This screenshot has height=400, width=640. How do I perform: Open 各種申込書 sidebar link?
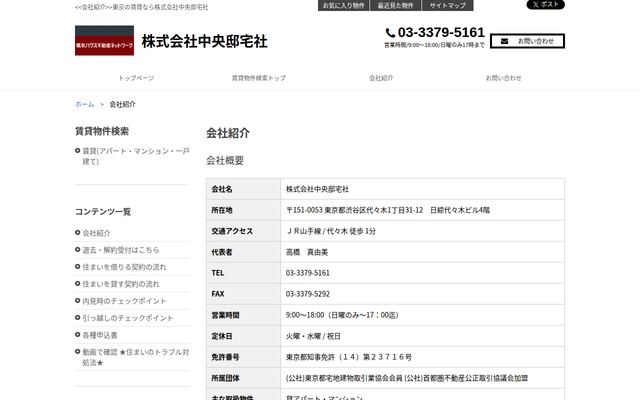pyautogui.click(x=100, y=335)
